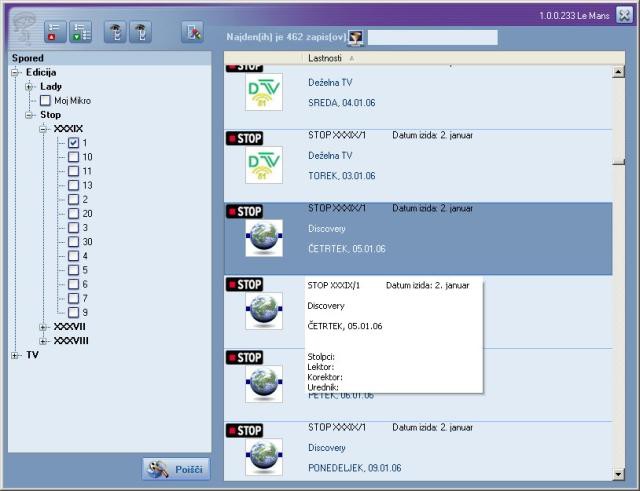Screen dimensions: 640x491
Task: Click the fifth toolbar icon before record count
Action: (x=192, y=31)
